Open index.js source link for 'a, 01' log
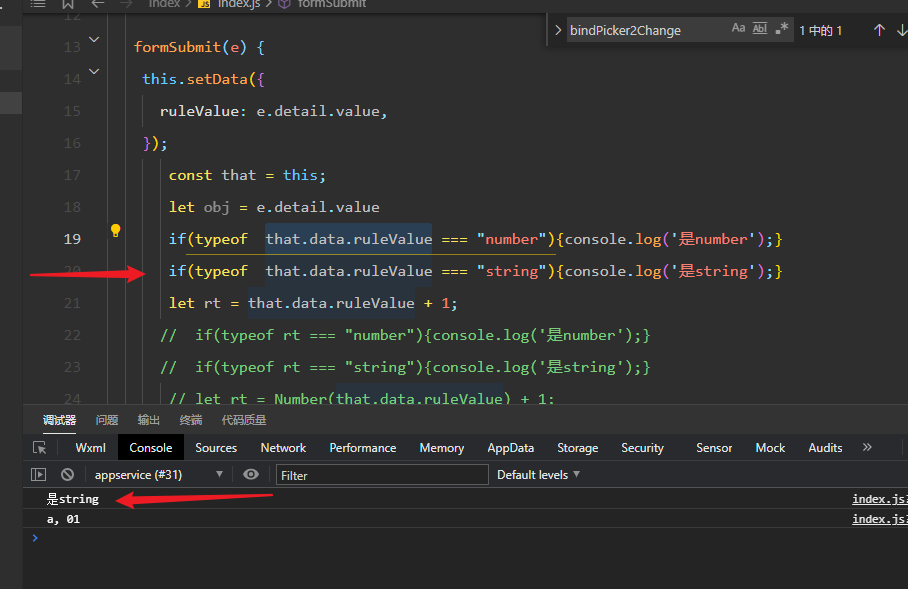Viewport: 908px width, 589px height. [880, 519]
